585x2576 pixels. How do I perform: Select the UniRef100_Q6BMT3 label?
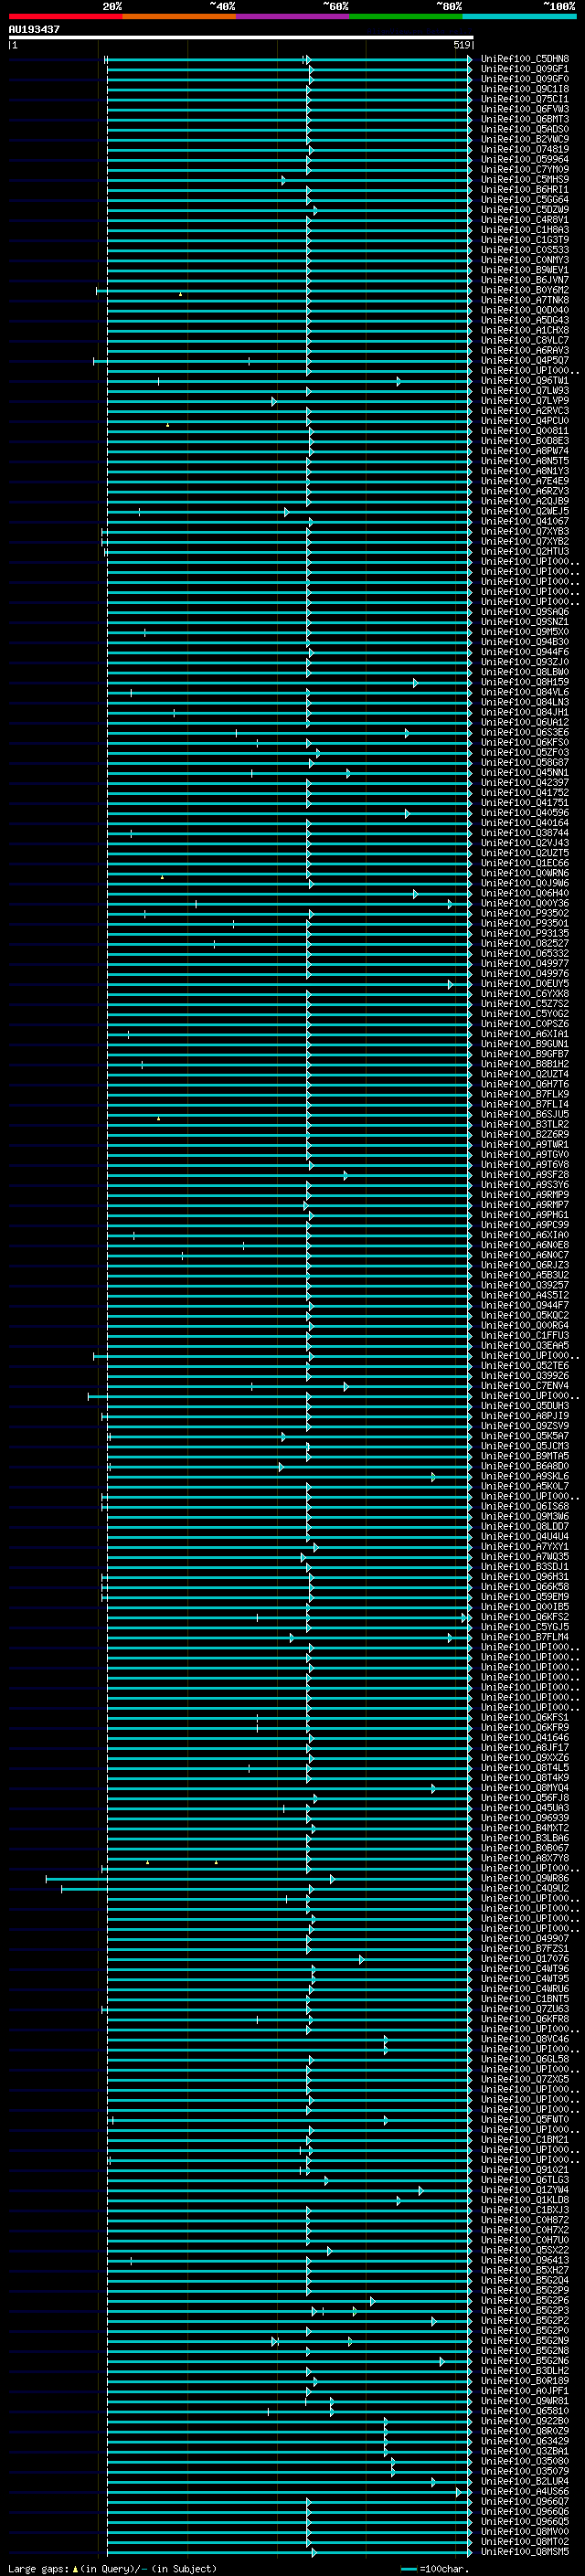(525, 119)
